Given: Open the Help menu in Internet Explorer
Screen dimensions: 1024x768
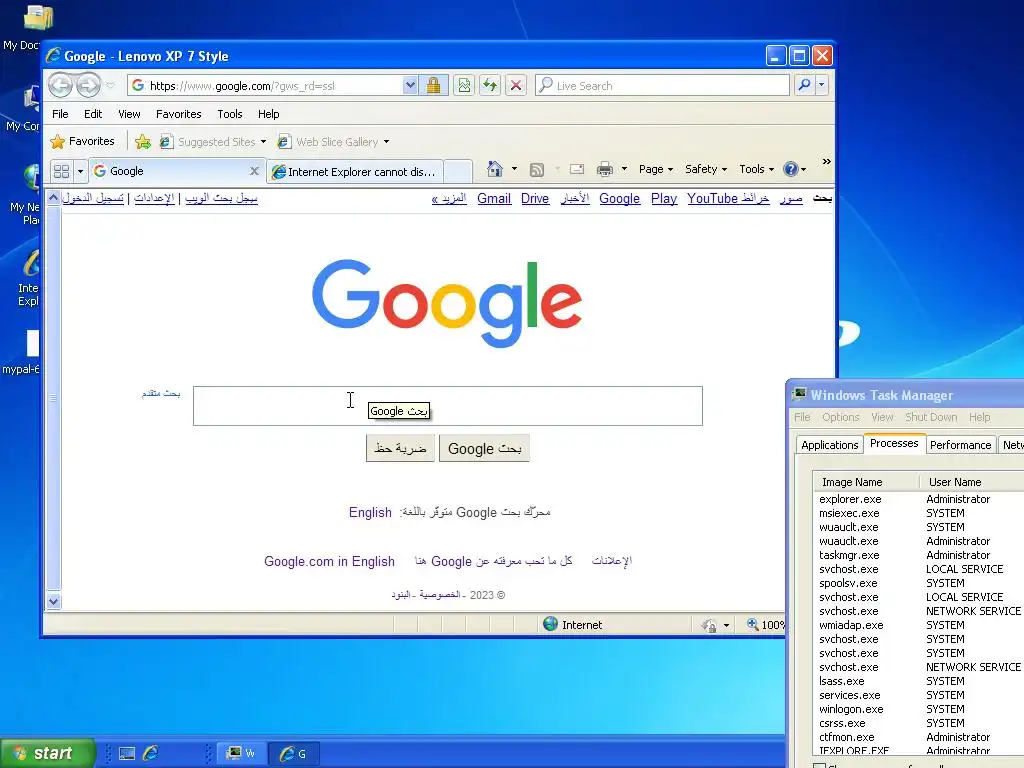Looking at the screenshot, I should (268, 114).
